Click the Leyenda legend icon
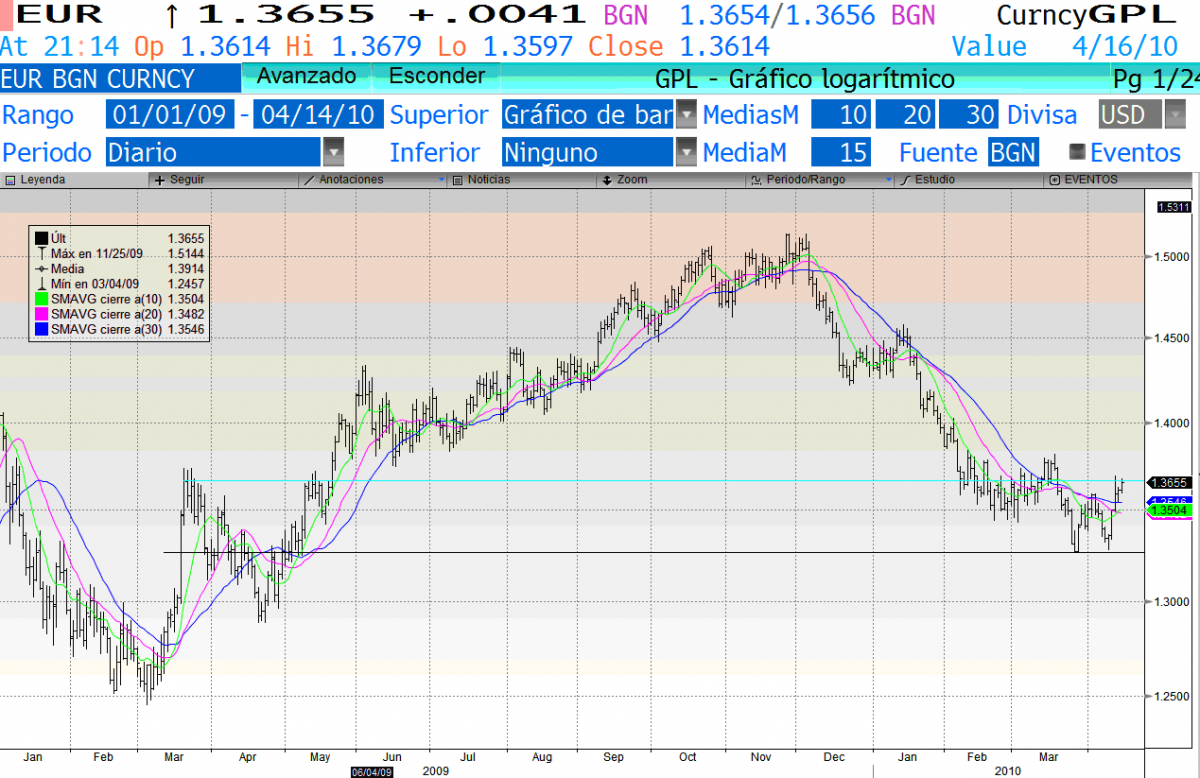Image resolution: width=1200 pixels, height=778 pixels. pyautogui.click(x=12, y=181)
